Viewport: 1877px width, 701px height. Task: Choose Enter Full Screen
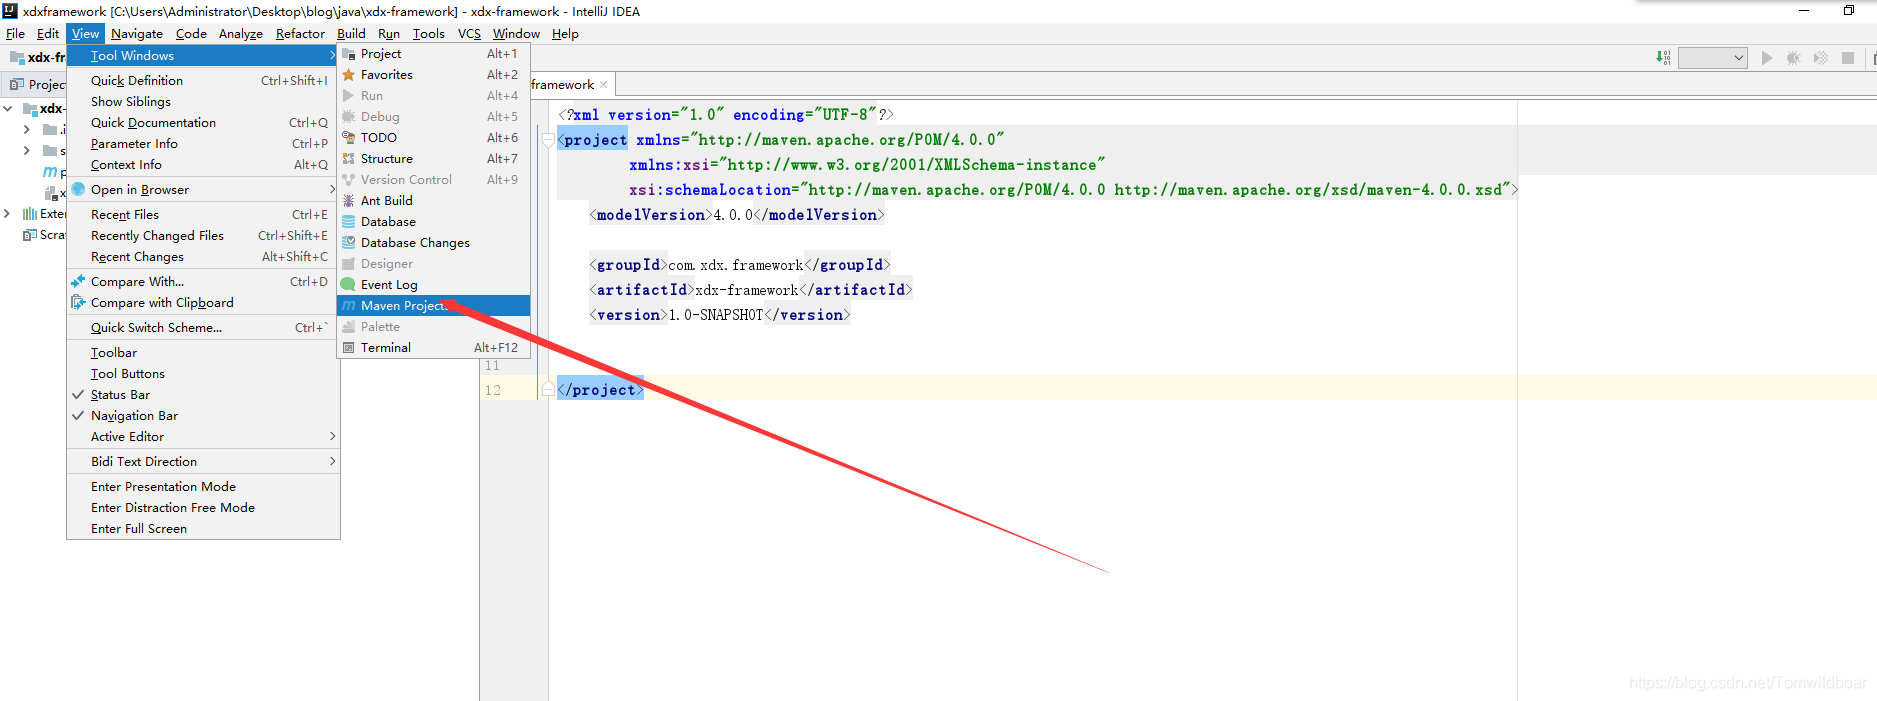coord(203,529)
